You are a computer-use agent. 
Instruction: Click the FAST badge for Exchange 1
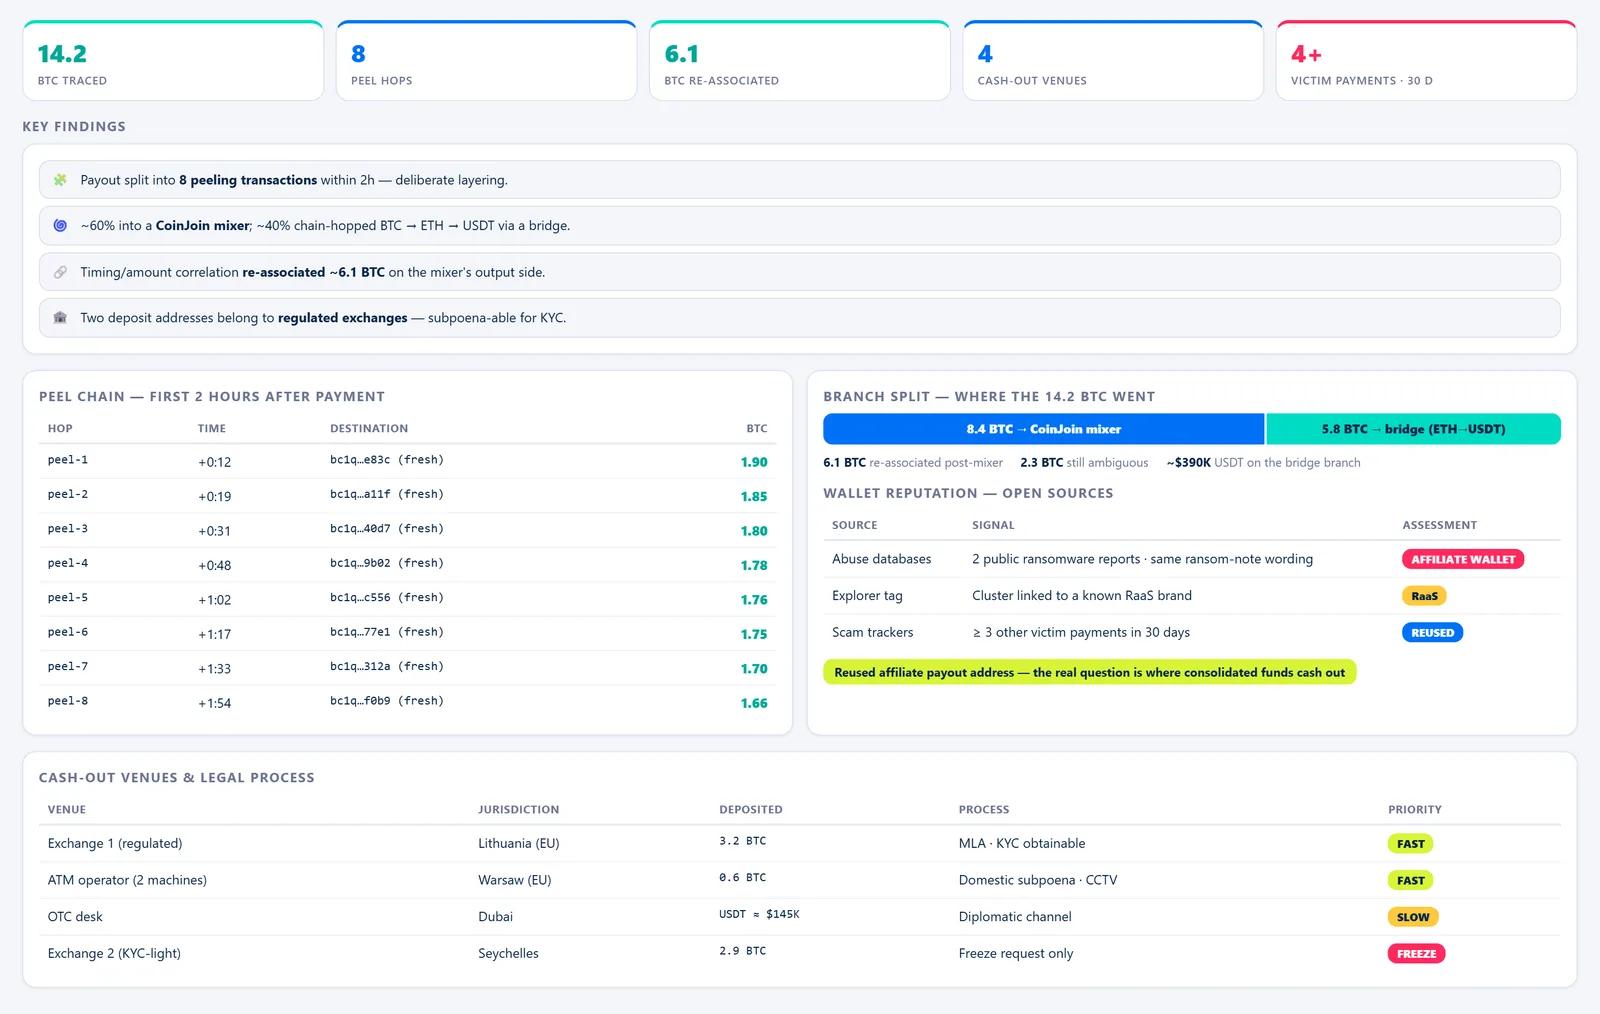[1410, 844]
